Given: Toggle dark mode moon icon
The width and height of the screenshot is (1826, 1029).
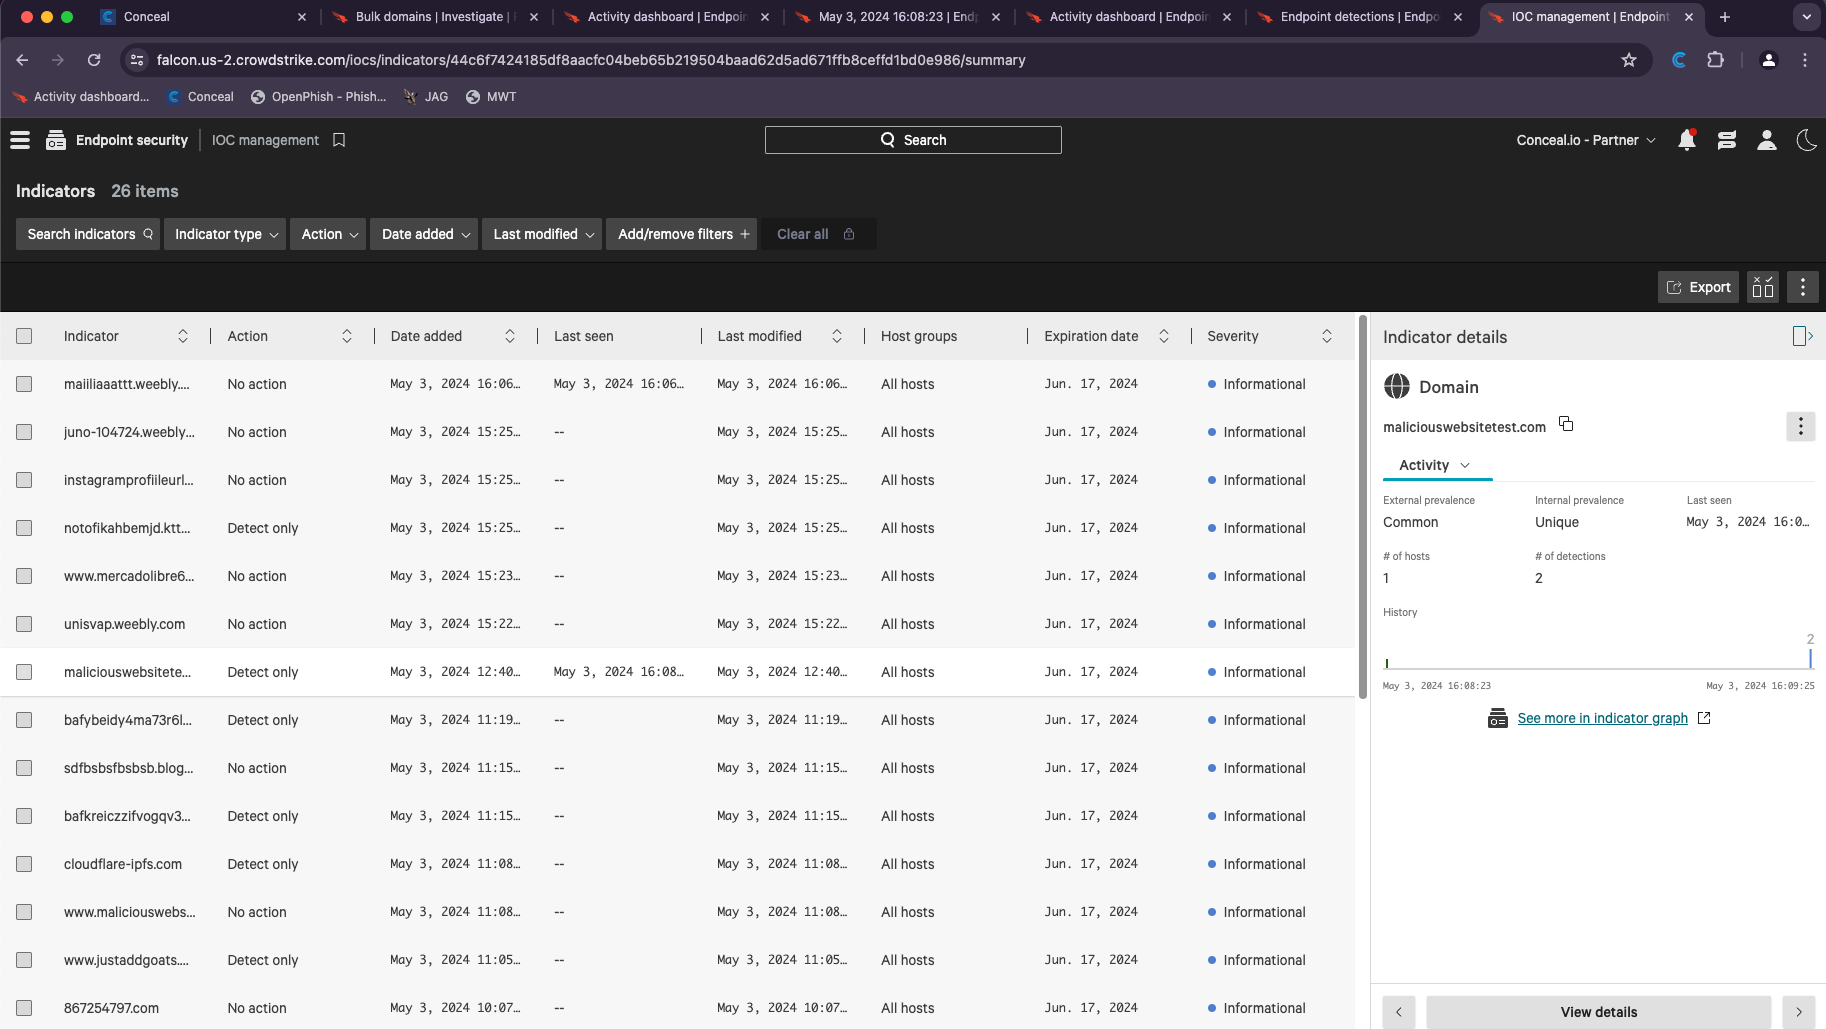Looking at the screenshot, I should [1806, 140].
